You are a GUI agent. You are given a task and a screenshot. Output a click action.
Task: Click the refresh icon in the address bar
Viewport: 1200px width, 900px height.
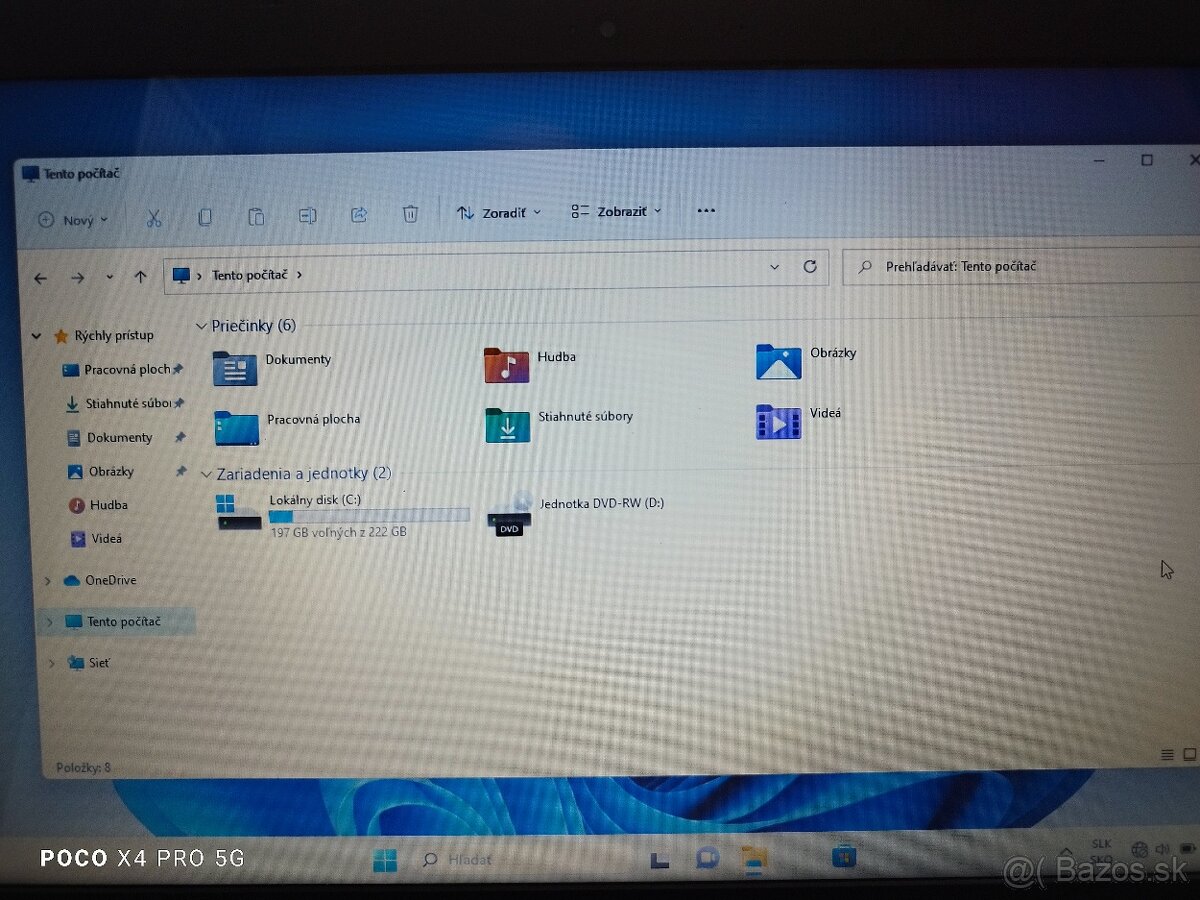810,267
